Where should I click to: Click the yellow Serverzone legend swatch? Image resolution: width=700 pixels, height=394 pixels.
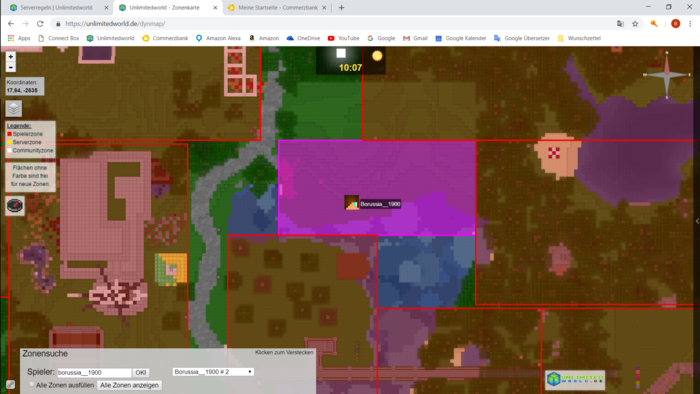coord(9,142)
